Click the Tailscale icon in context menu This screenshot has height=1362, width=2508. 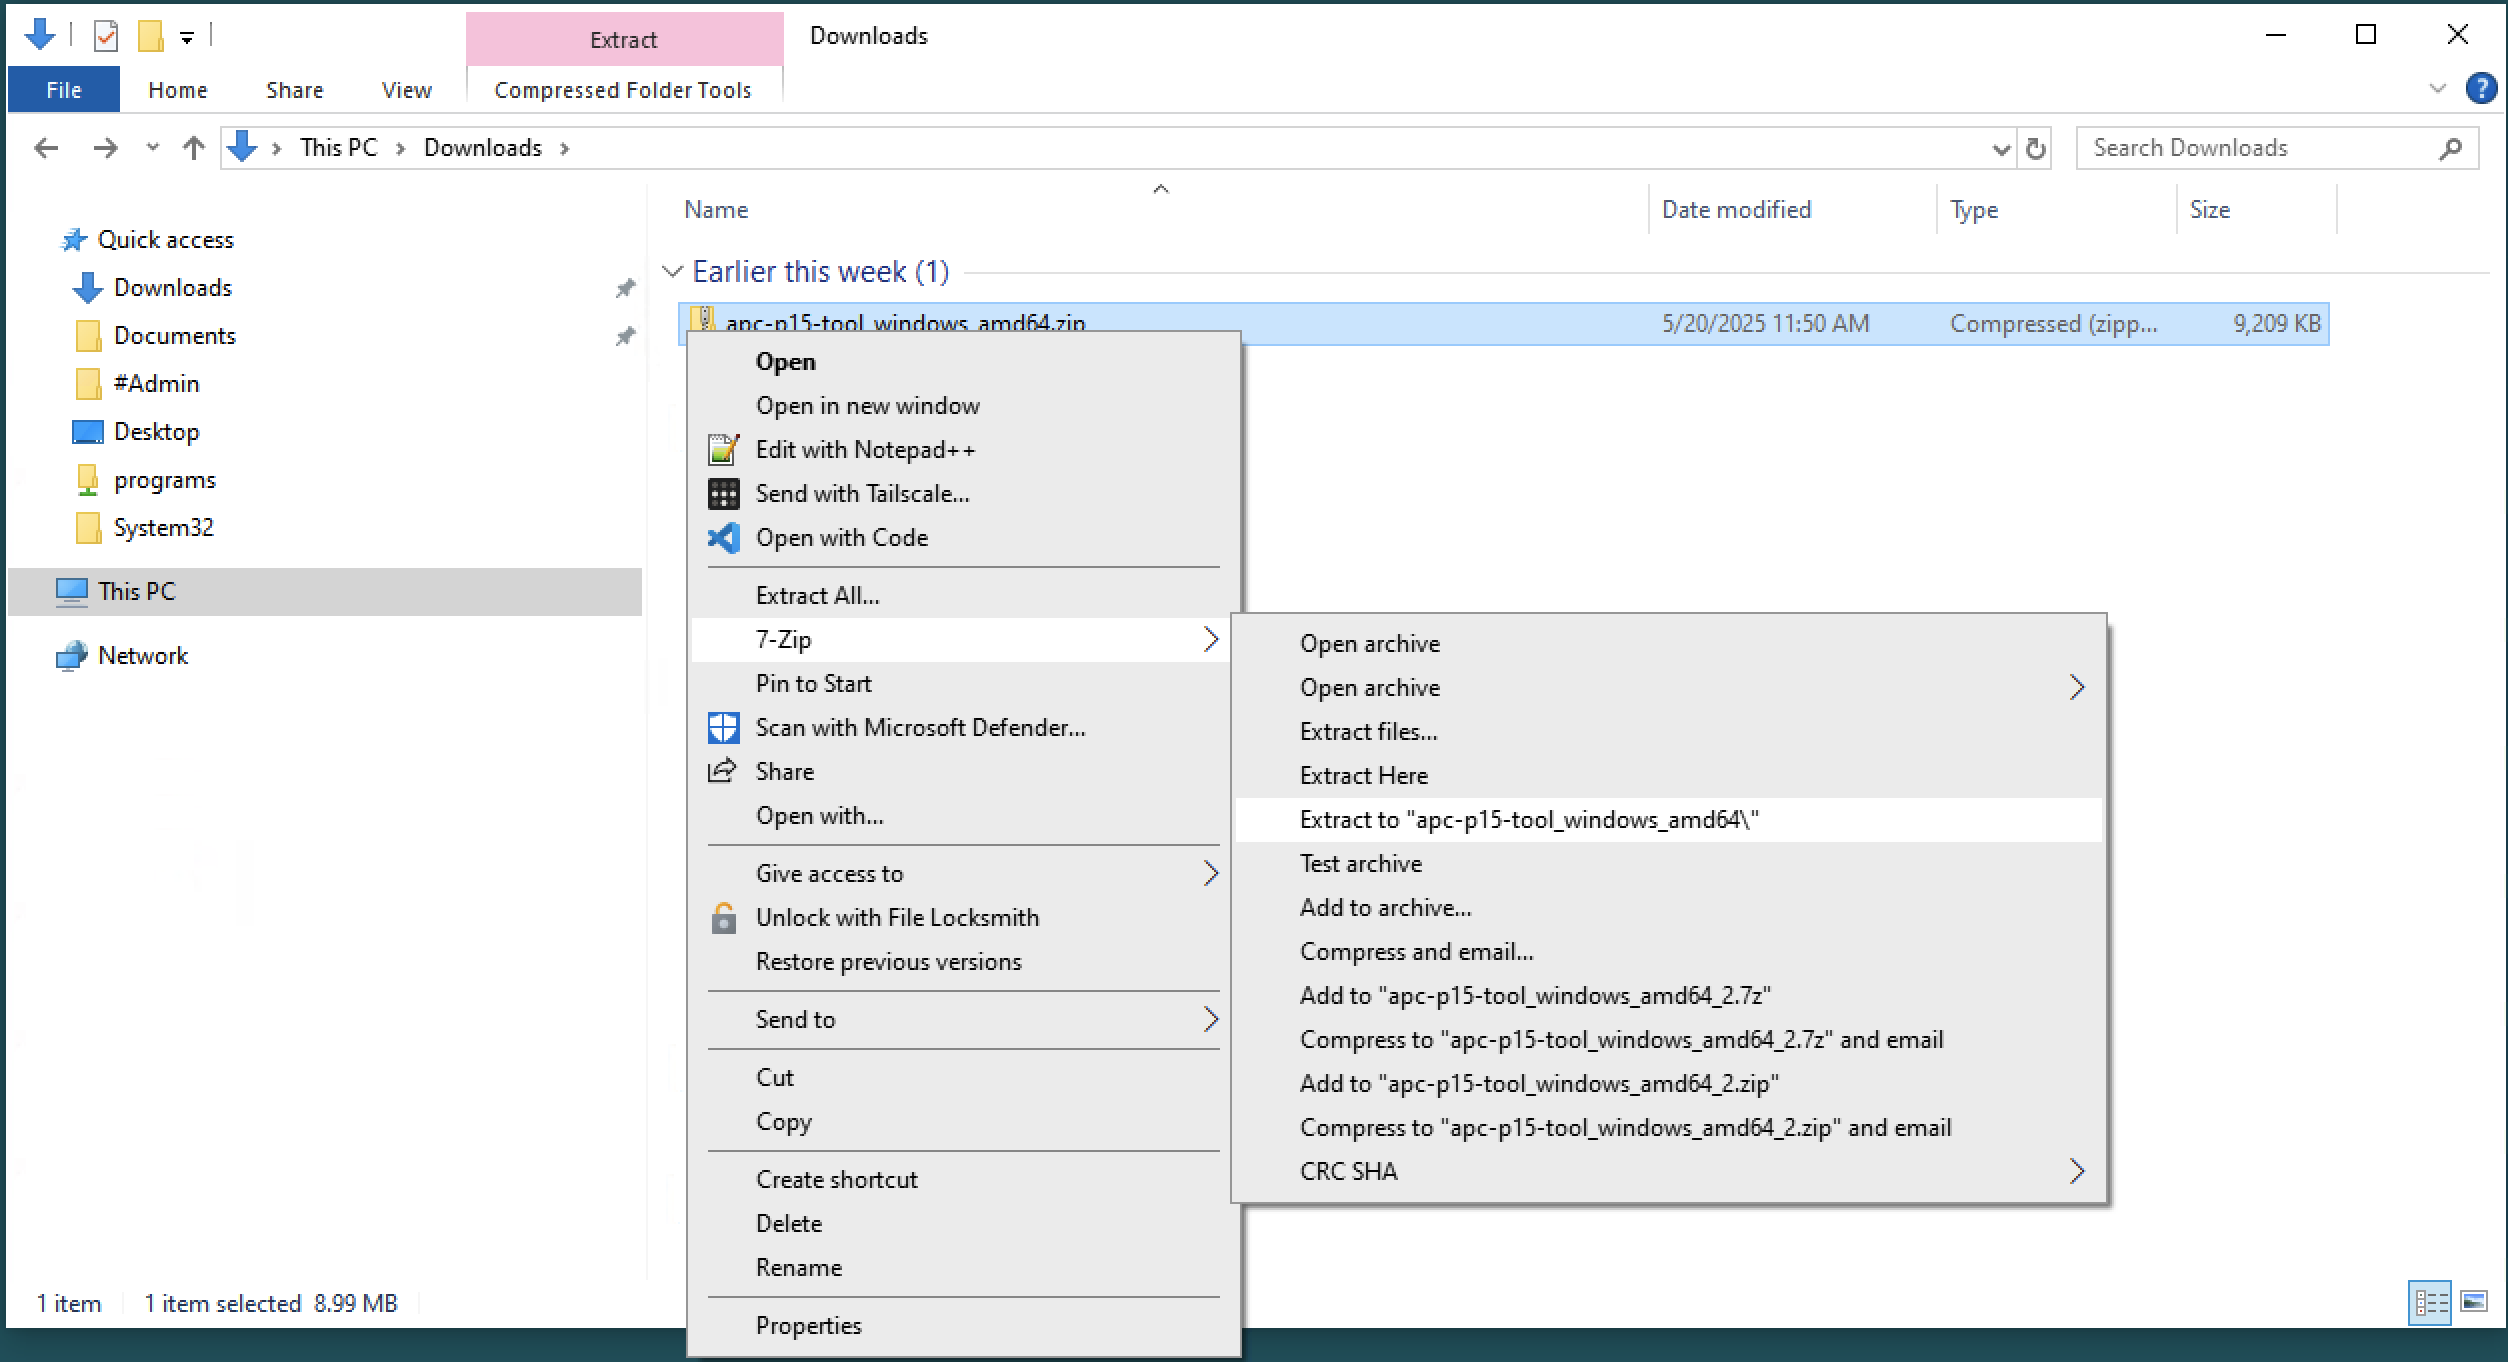pos(723,494)
